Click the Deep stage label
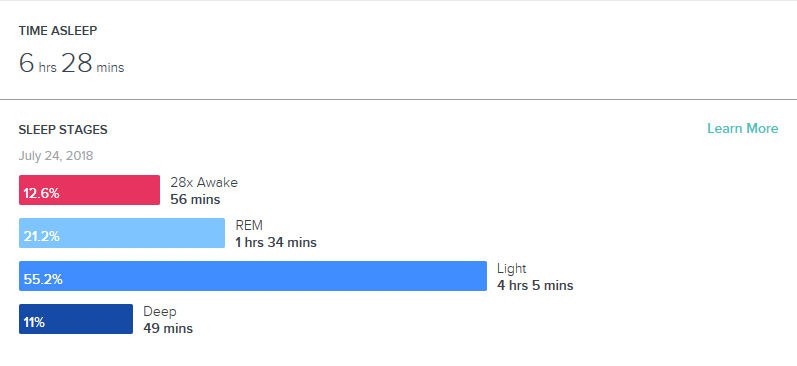The height and width of the screenshot is (366, 797). point(160,311)
